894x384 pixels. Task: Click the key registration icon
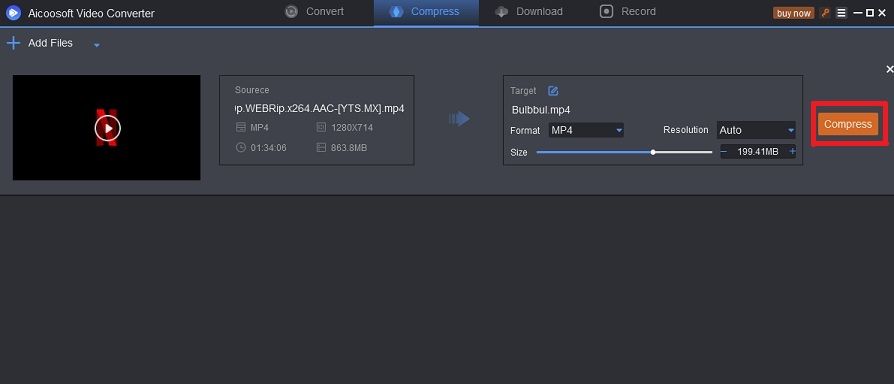coord(825,13)
